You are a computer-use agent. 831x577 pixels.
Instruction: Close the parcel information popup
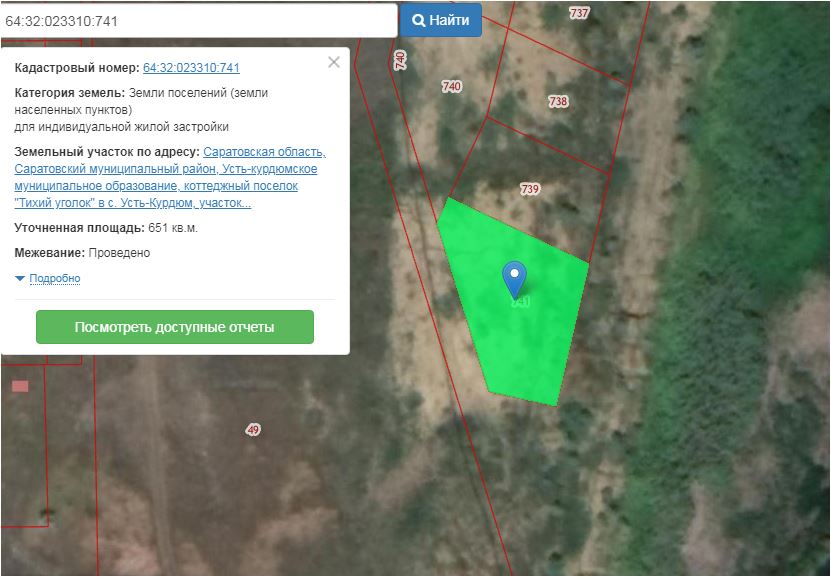click(334, 62)
